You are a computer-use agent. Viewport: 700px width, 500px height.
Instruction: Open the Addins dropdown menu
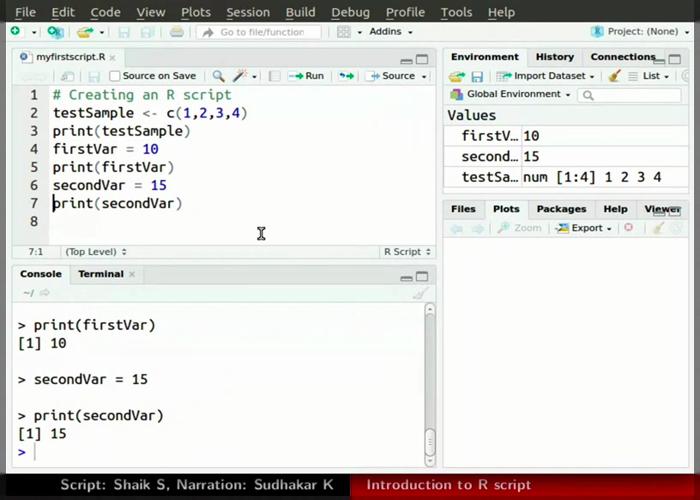(x=390, y=32)
